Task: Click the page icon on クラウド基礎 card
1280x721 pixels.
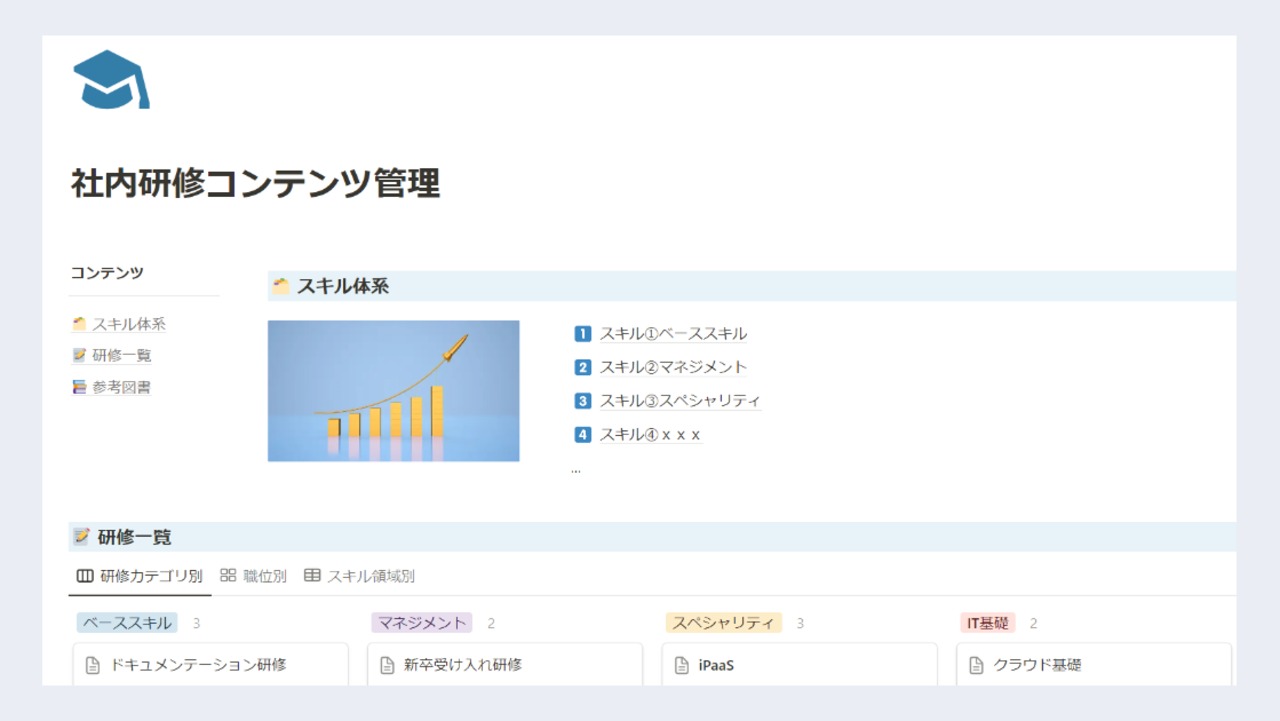Action: [x=977, y=665]
